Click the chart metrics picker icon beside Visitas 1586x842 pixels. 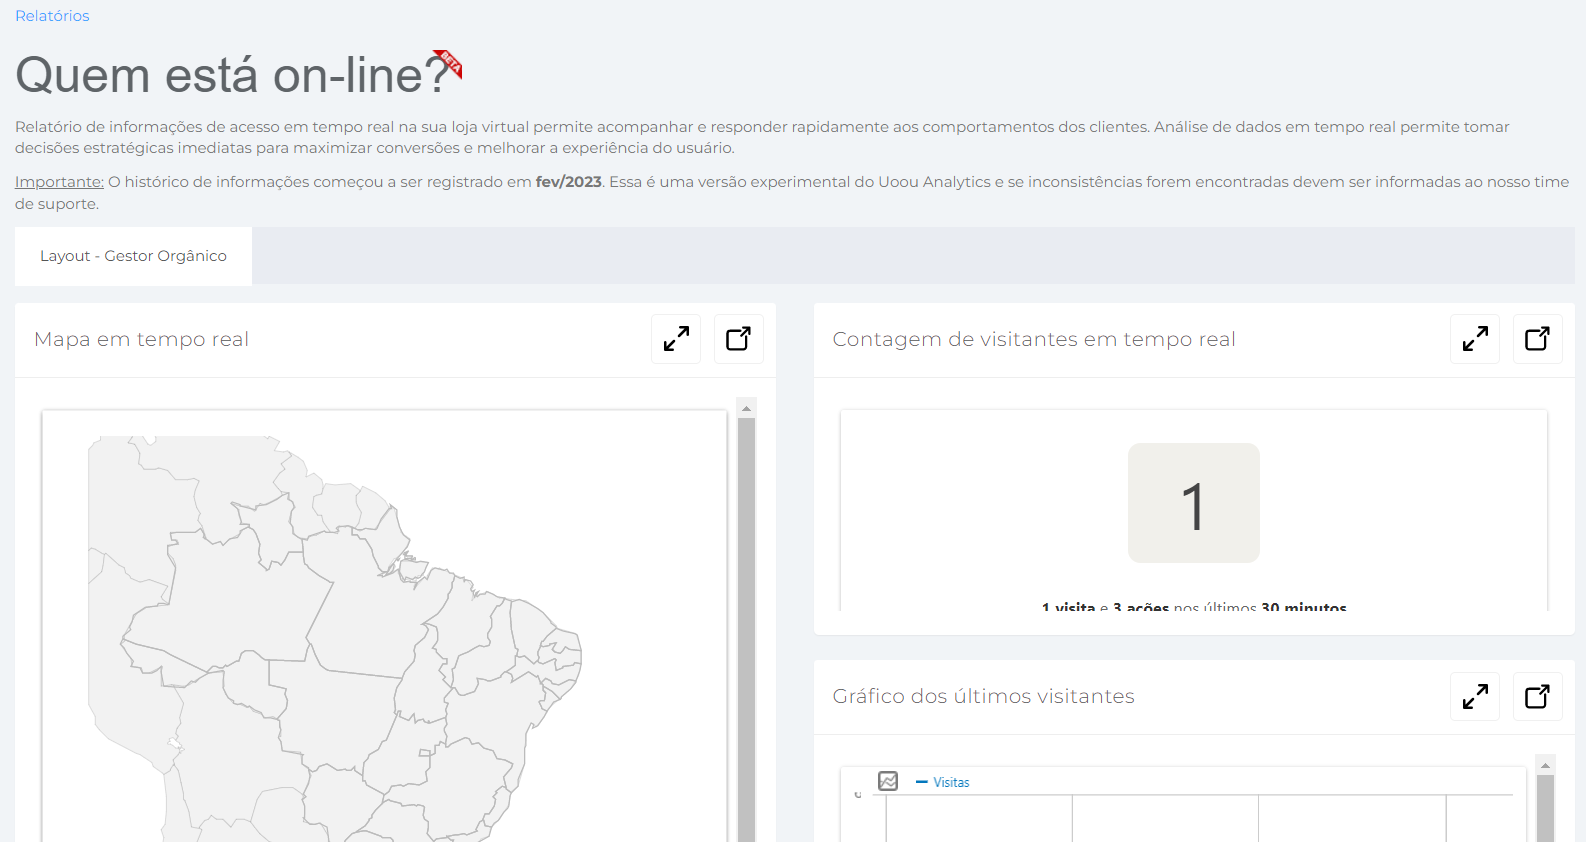pyautogui.click(x=888, y=781)
